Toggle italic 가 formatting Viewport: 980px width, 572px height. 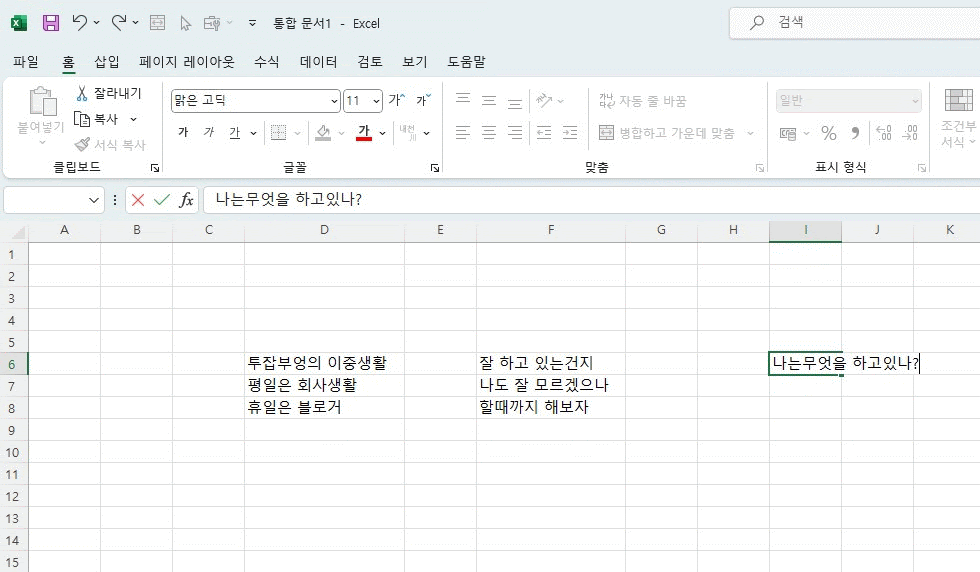tap(209, 133)
